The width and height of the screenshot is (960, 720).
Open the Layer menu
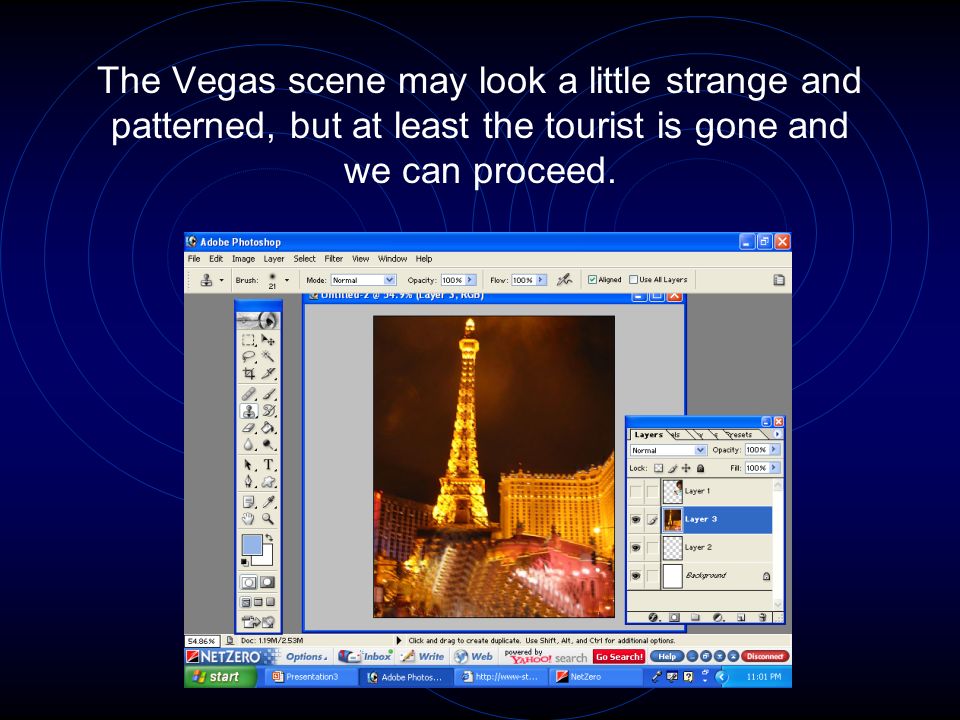click(274, 259)
